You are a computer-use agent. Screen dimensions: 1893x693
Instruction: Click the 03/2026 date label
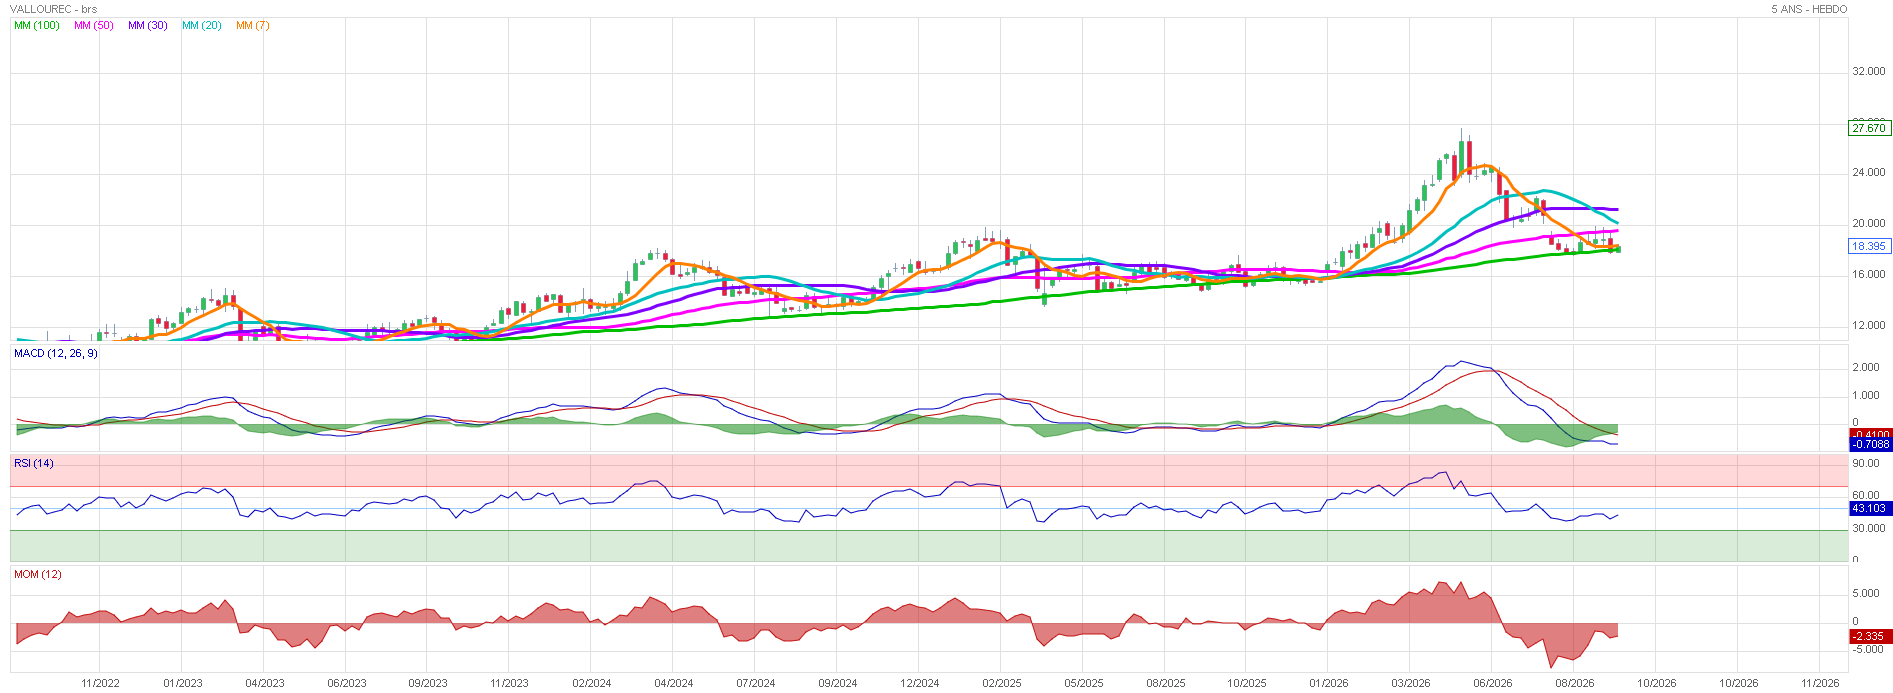point(1410,684)
